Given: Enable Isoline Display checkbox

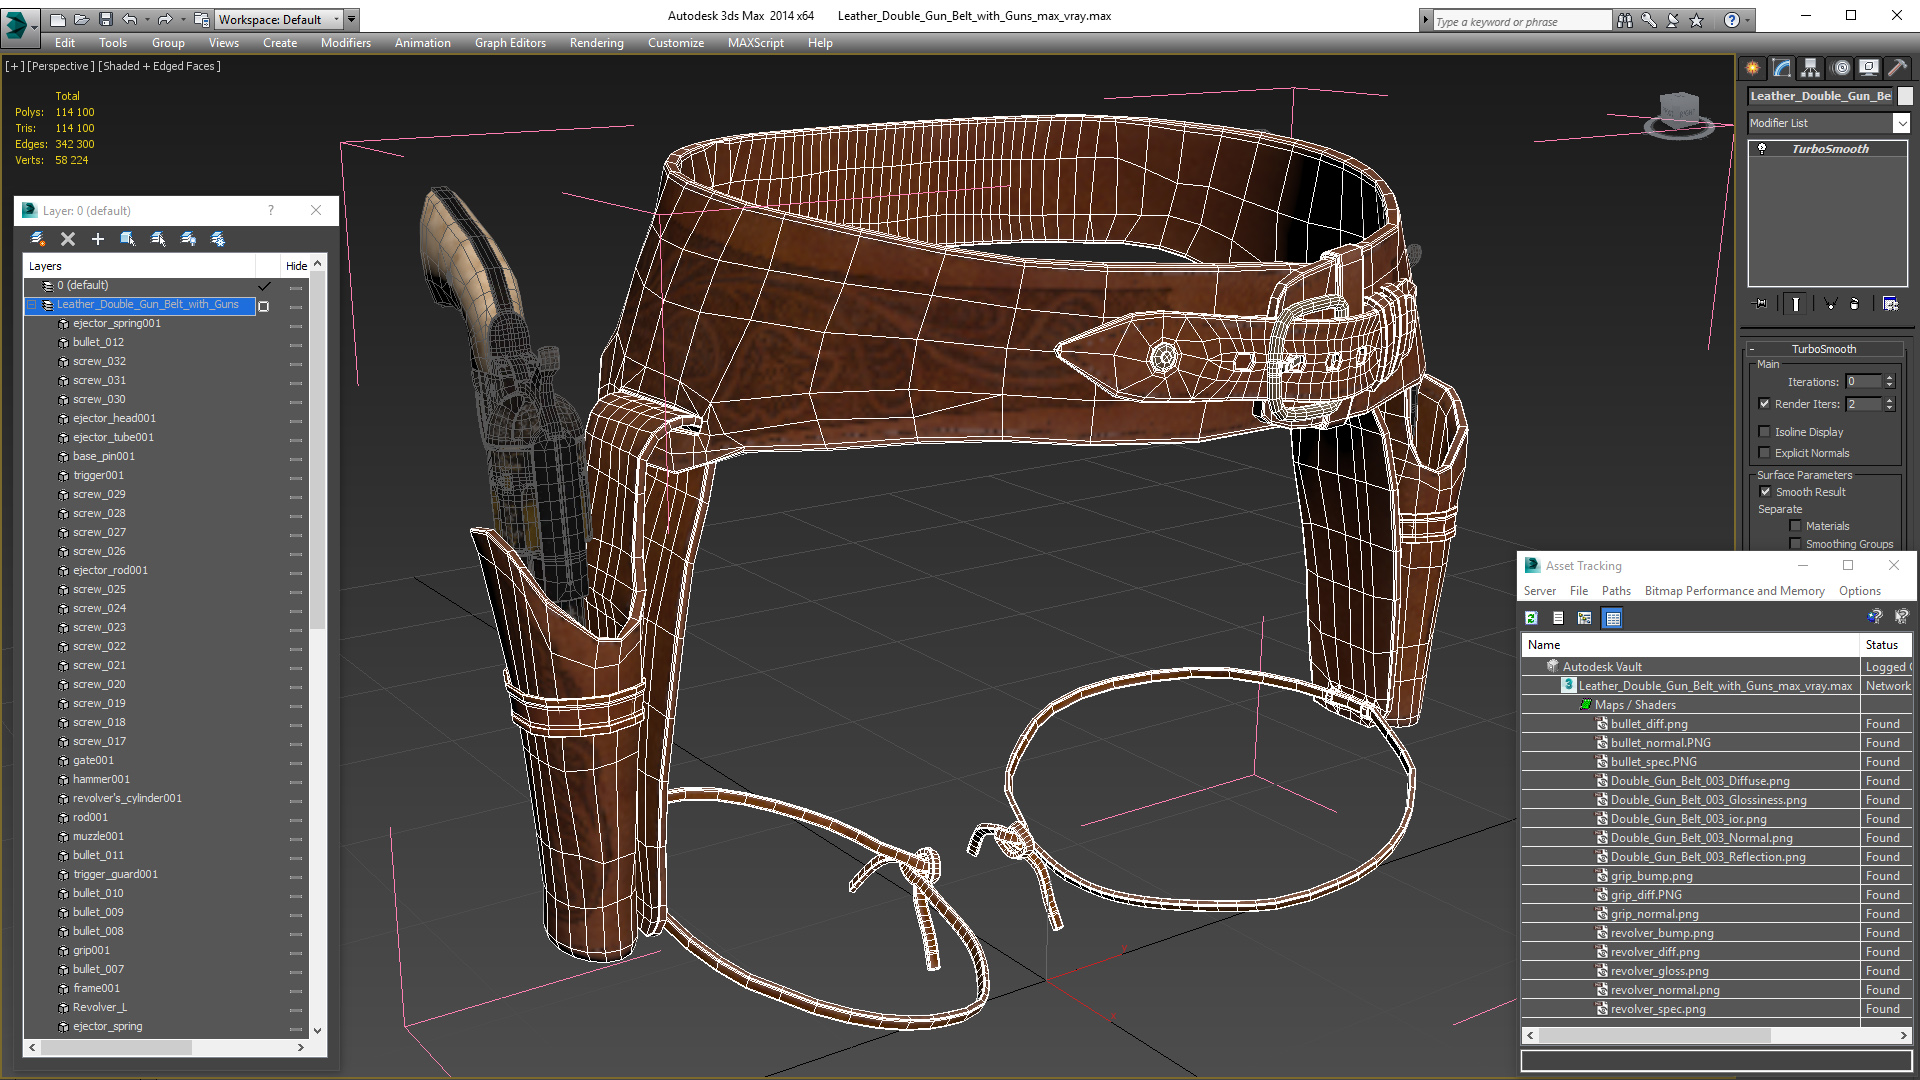Looking at the screenshot, I should [x=1765, y=432].
